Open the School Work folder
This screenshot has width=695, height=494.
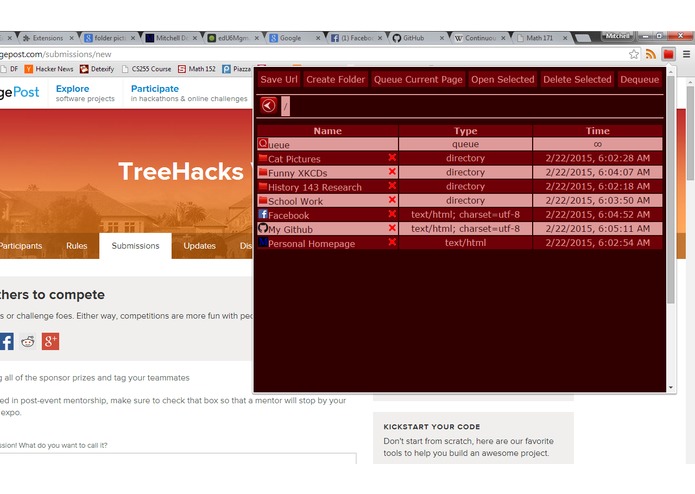click(295, 201)
